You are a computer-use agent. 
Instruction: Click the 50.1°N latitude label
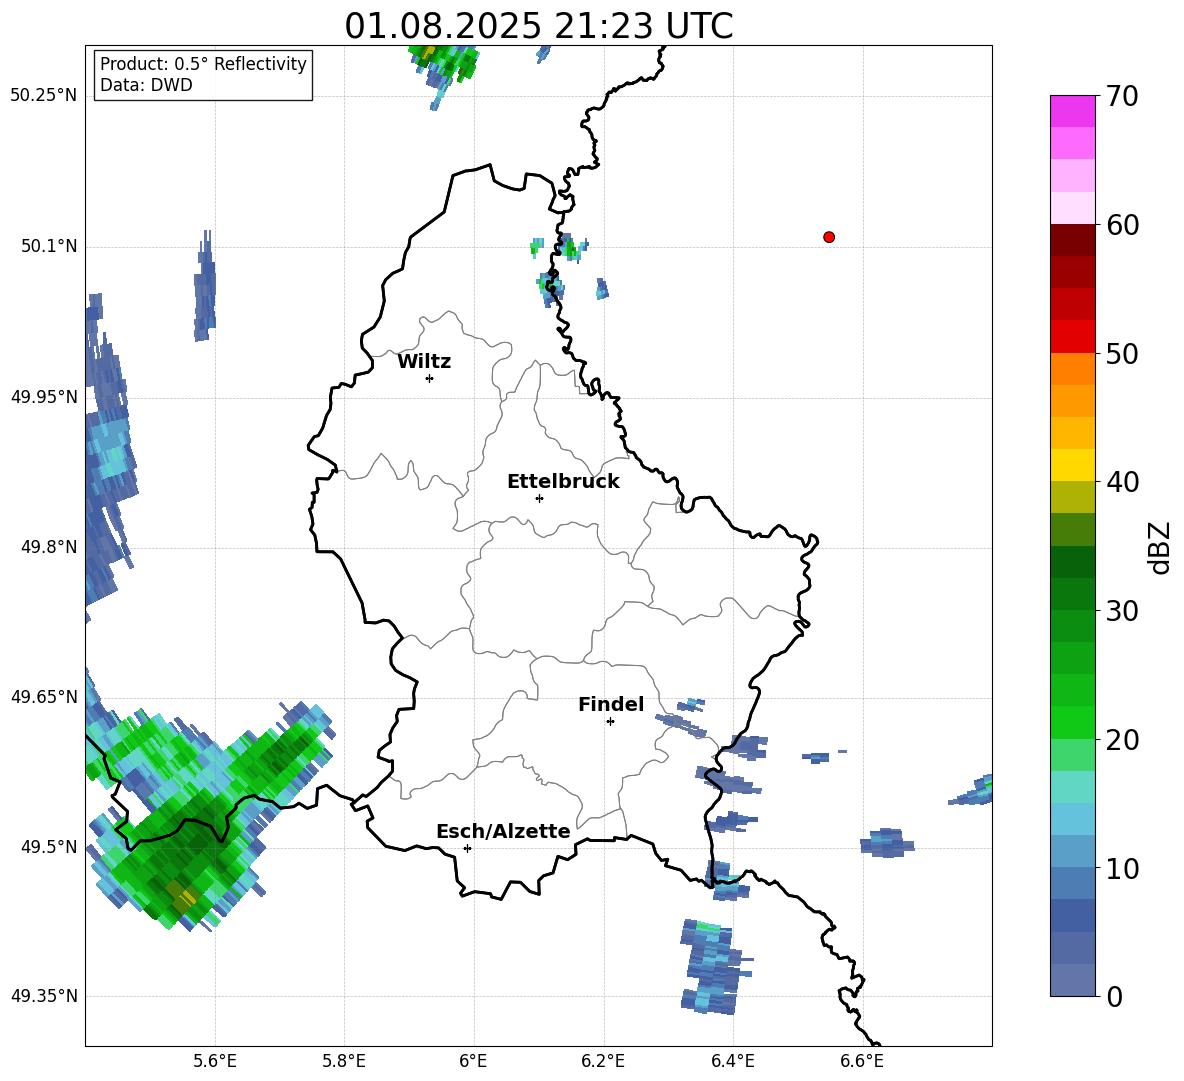click(49, 247)
